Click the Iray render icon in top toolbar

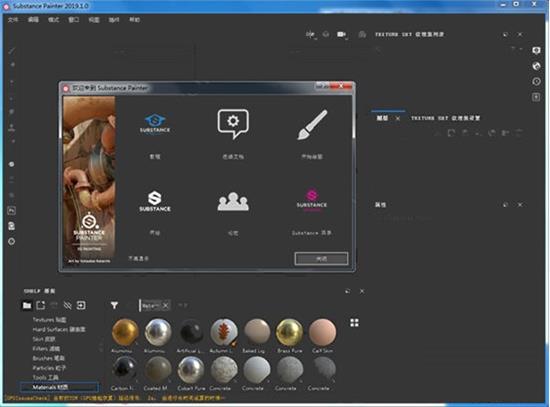362,34
